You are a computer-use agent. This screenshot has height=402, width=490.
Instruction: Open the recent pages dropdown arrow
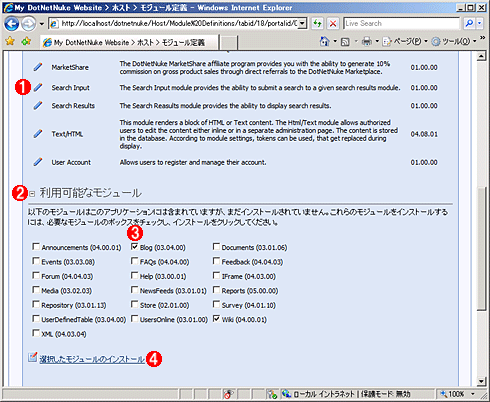coord(41,24)
